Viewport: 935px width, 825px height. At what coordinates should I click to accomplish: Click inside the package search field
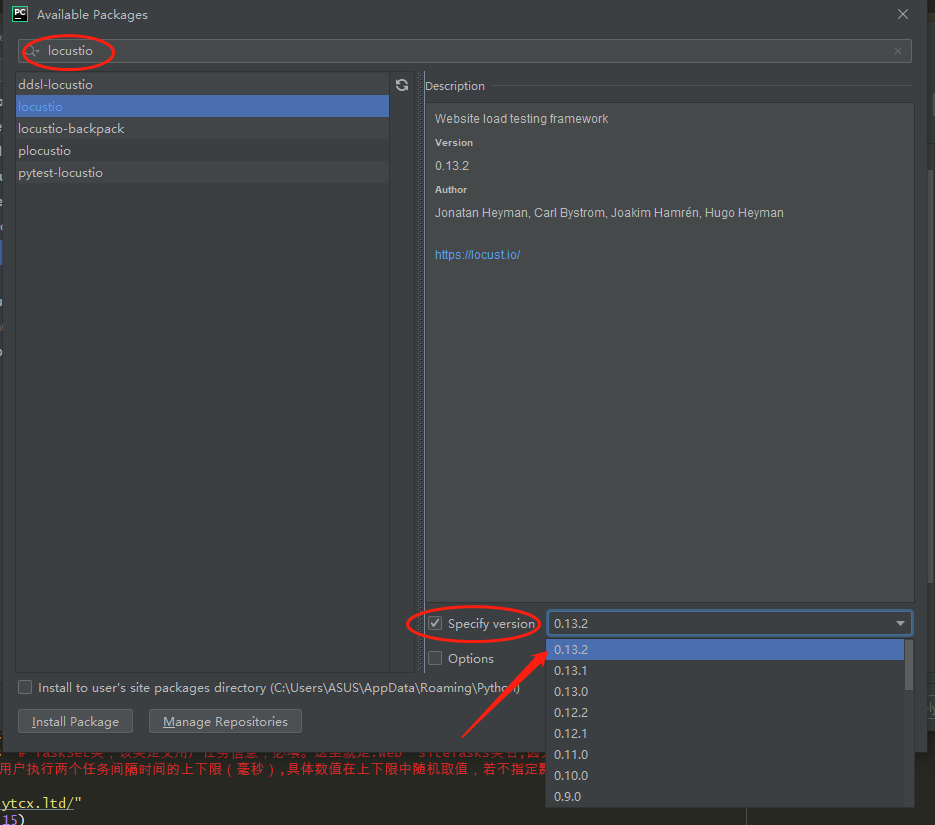pyautogui.click(x=300, y=51)
